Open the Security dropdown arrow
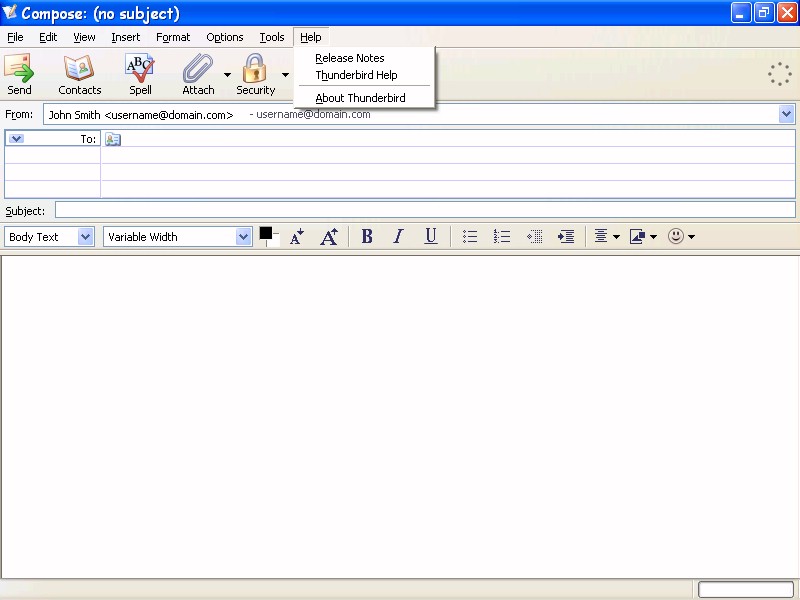 [285, 75]
